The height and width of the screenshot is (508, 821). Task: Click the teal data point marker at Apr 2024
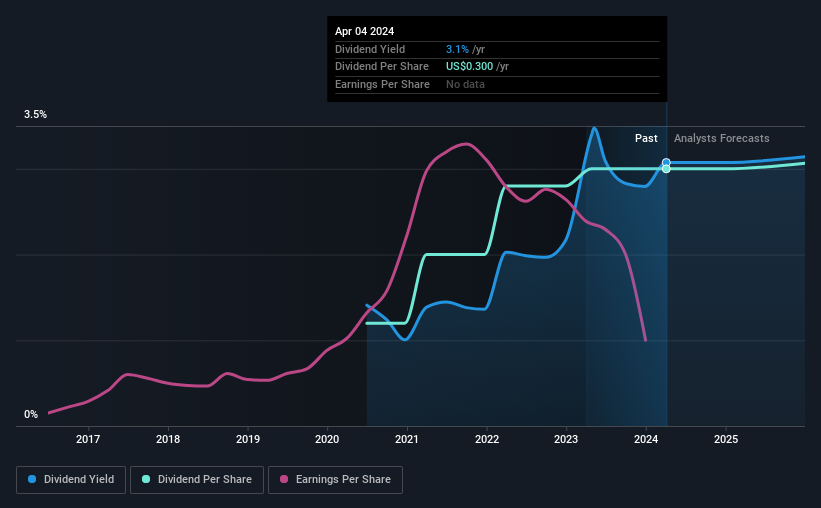(x=666, y=169)
